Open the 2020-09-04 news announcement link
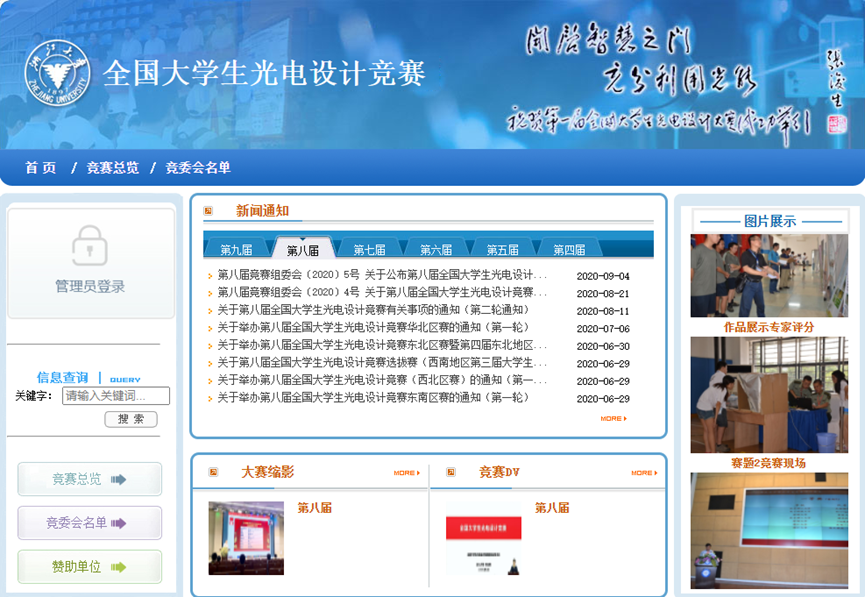Screen dimensions: 865x597 point(382,276)
